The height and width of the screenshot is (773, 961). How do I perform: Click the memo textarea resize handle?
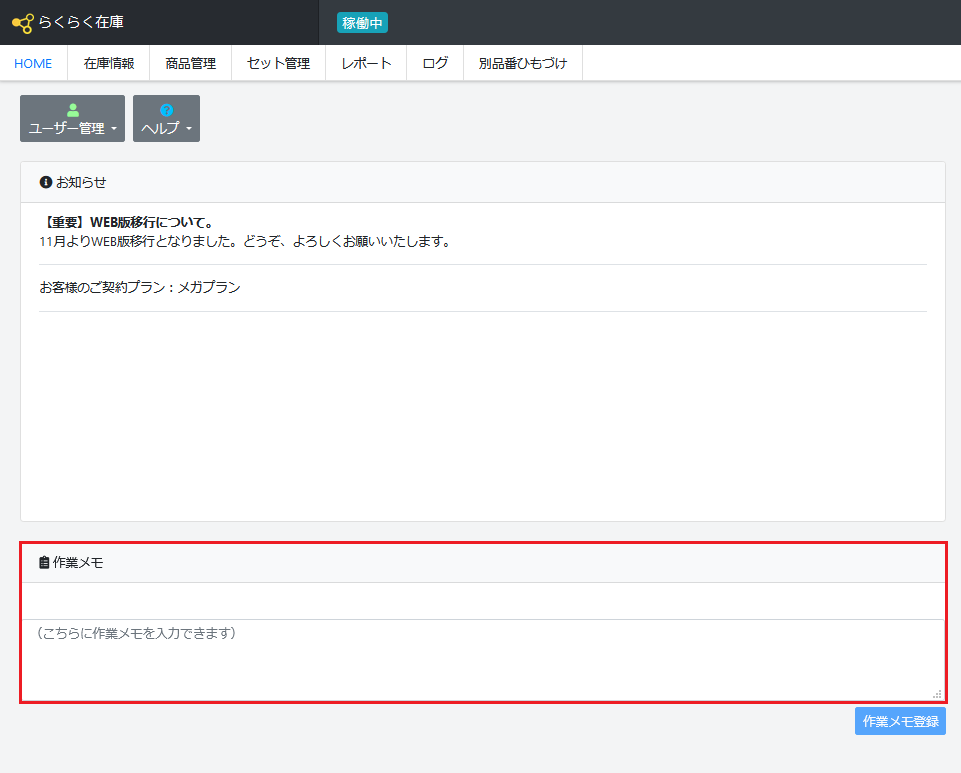[x=937, y=694]
